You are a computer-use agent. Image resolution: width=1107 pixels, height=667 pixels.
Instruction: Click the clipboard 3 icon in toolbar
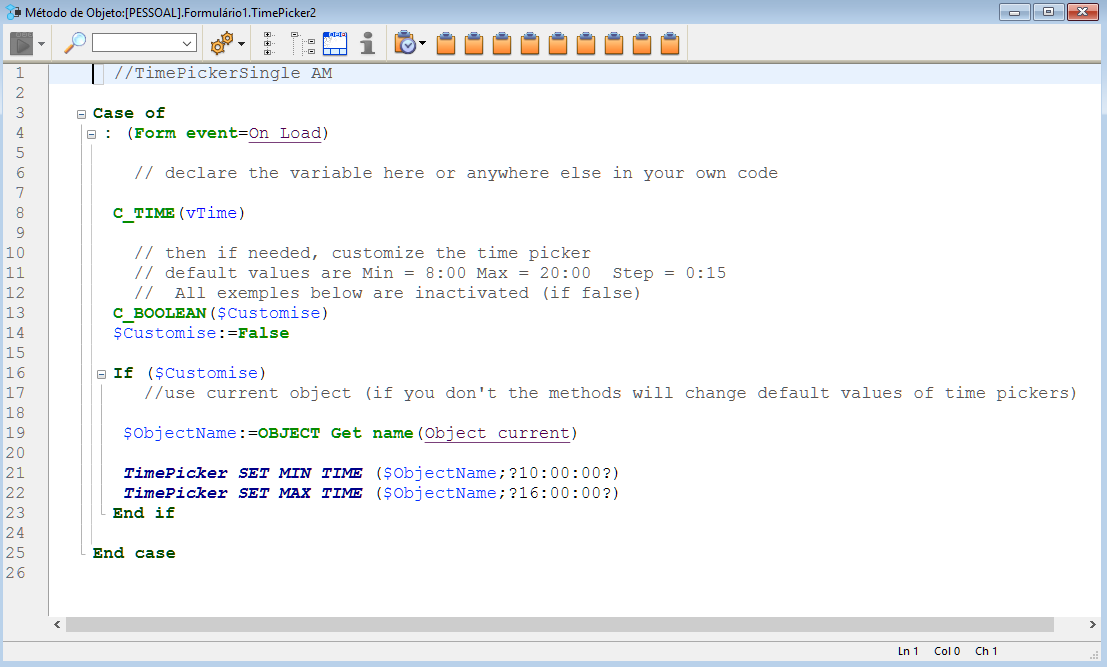click(502, 43)
